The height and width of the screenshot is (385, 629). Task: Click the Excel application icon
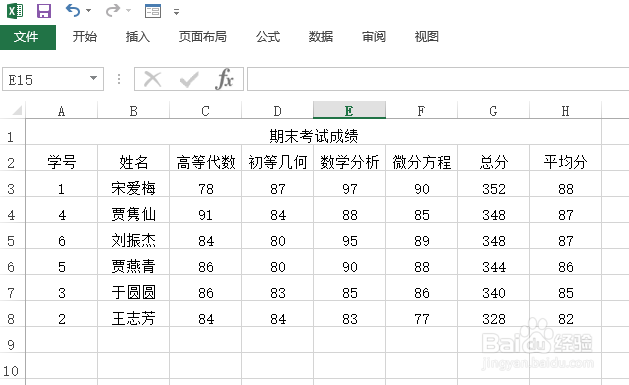pos(15,11)
